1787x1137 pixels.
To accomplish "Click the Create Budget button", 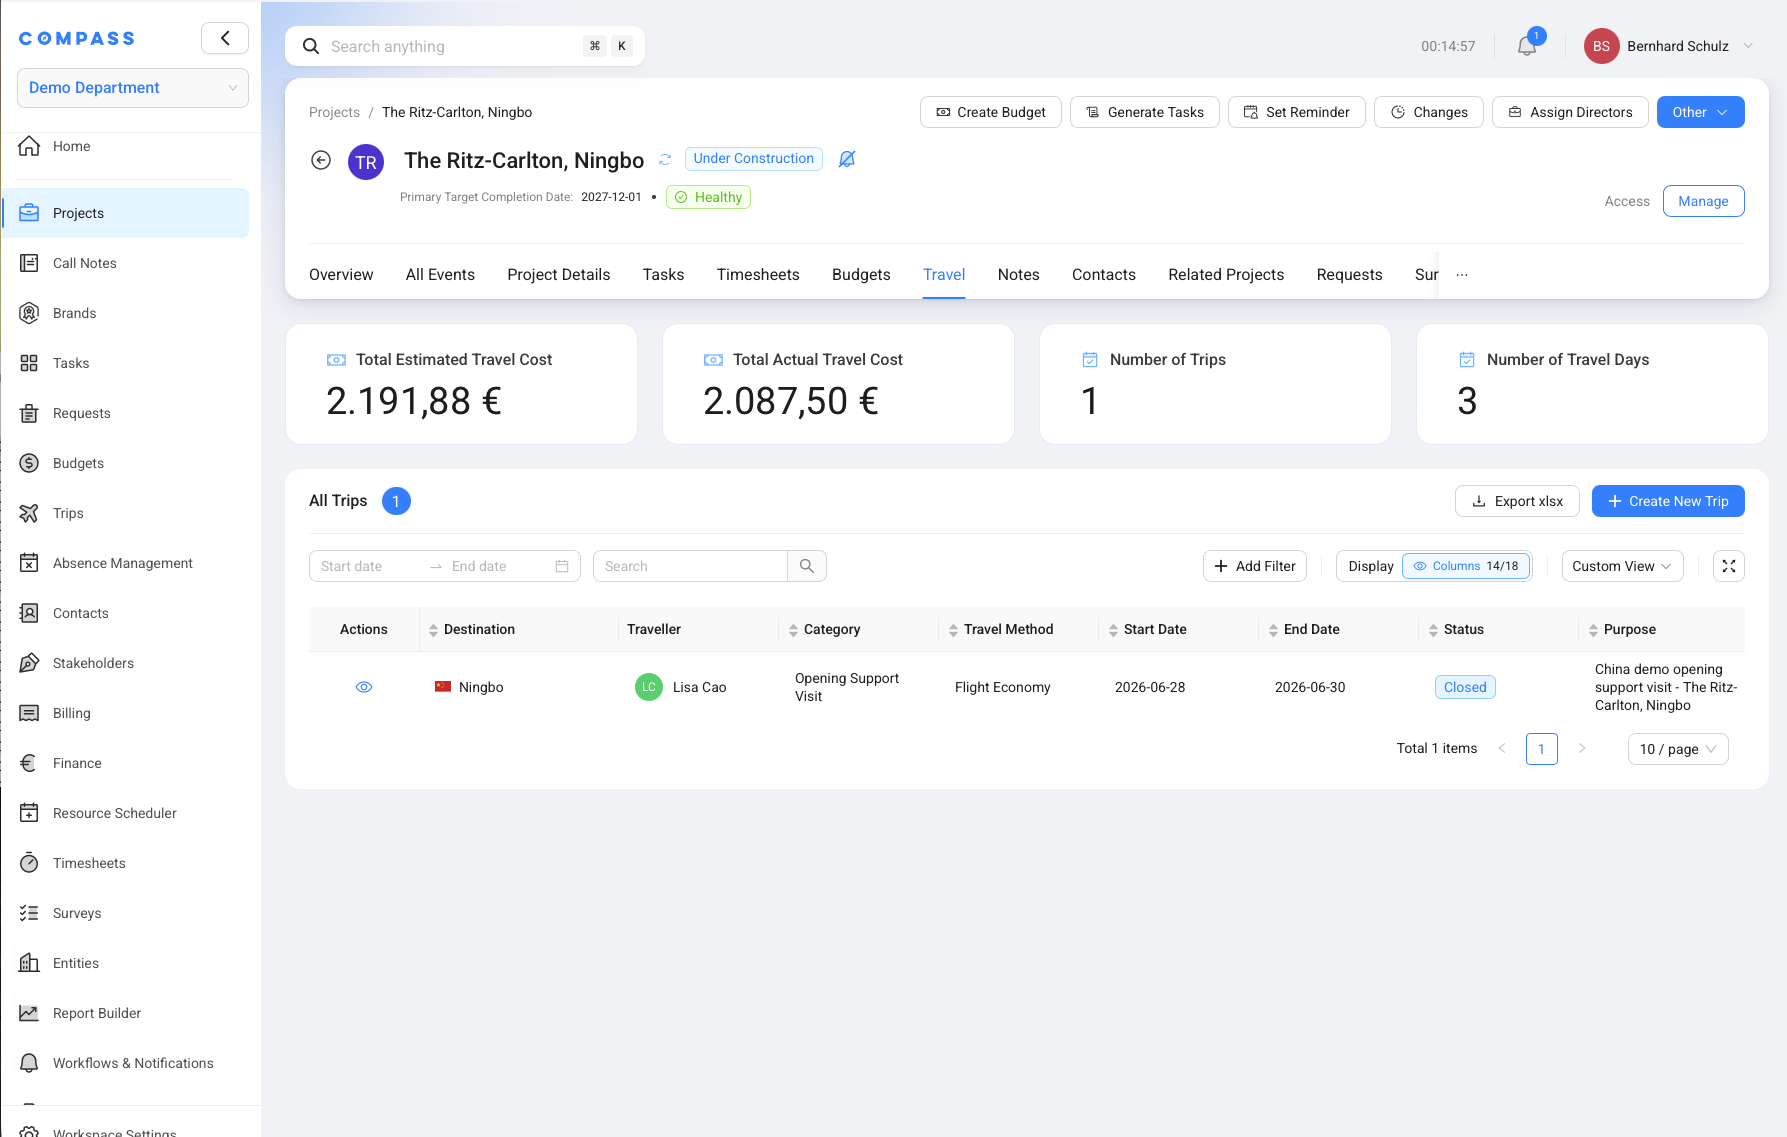I will point(991,112).
